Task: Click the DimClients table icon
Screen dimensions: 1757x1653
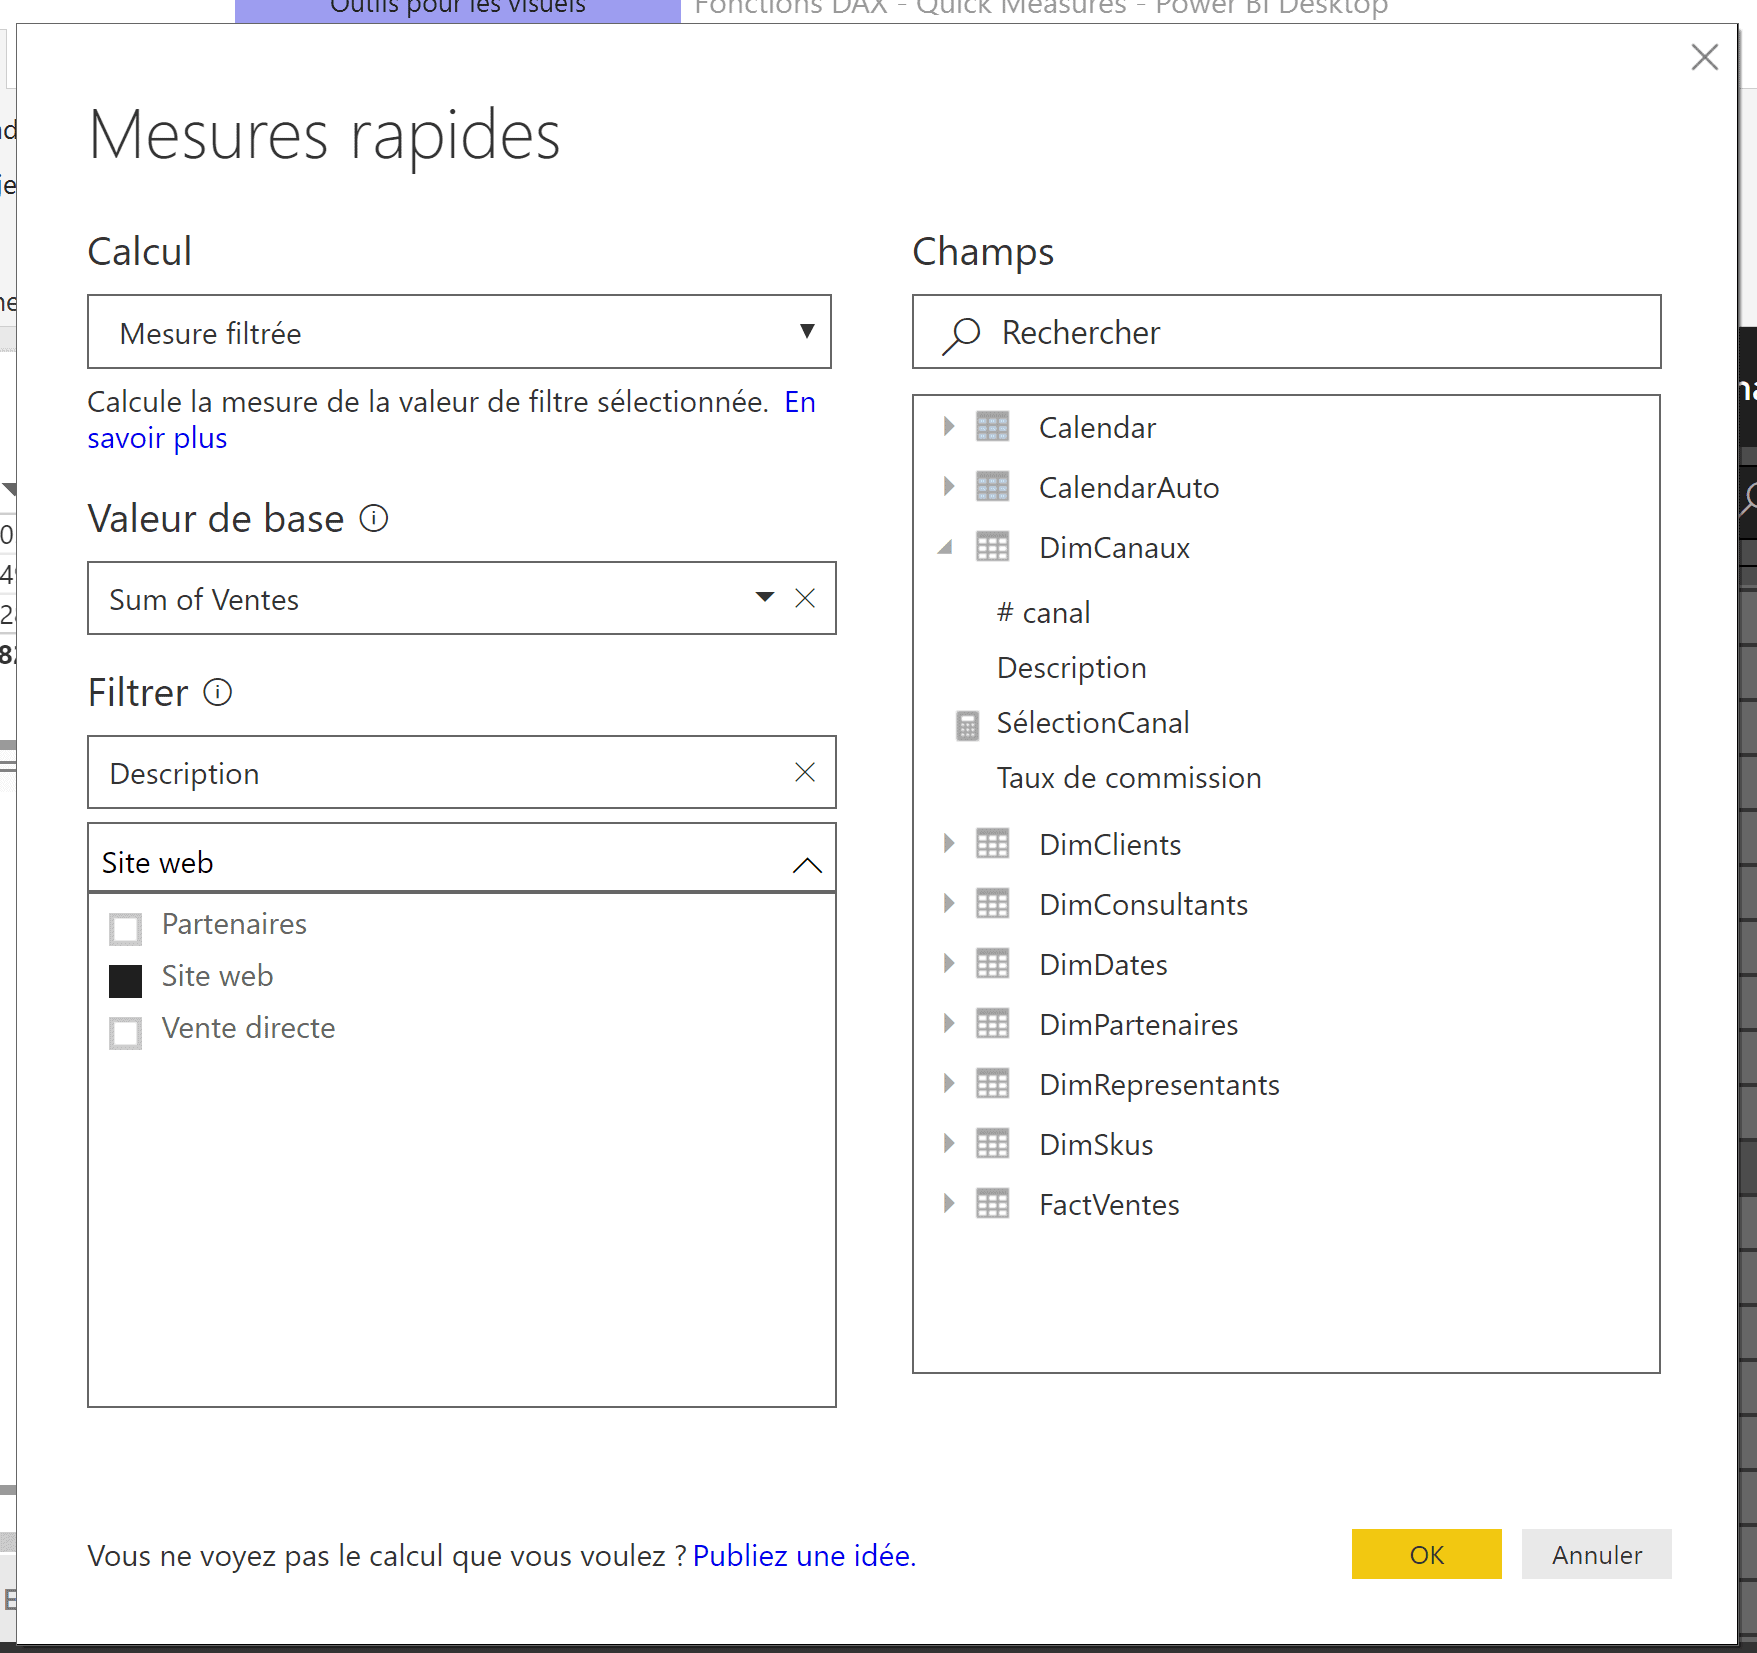Action: pos(992,844)
